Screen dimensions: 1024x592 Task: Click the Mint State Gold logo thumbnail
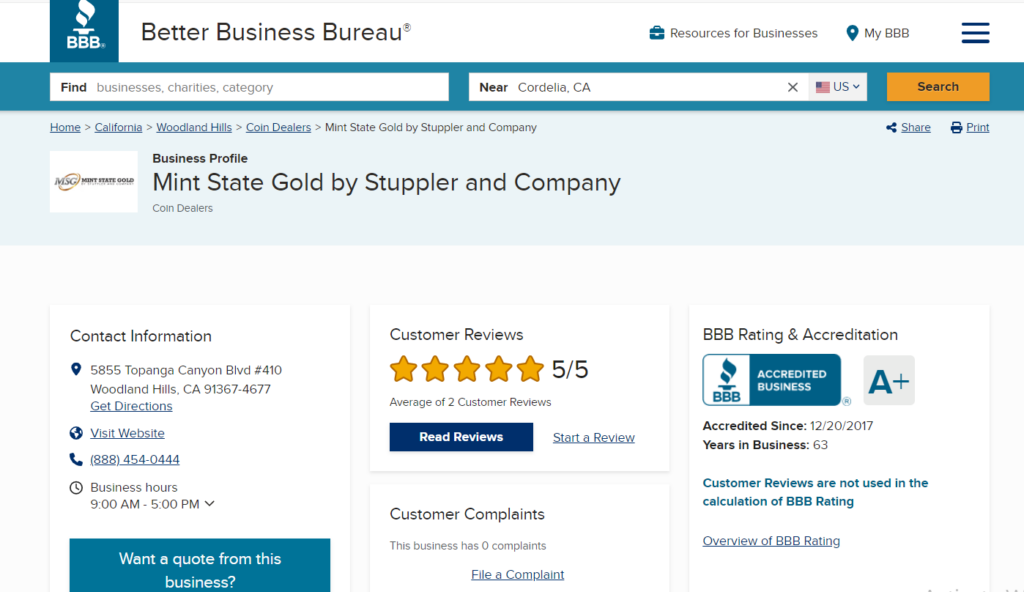(x=94, y=181)
